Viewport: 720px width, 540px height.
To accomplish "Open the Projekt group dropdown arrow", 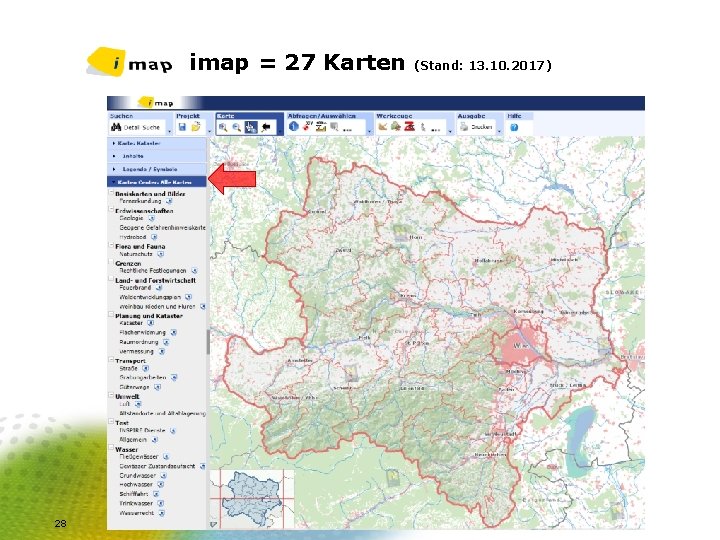I will pos(210,132).
